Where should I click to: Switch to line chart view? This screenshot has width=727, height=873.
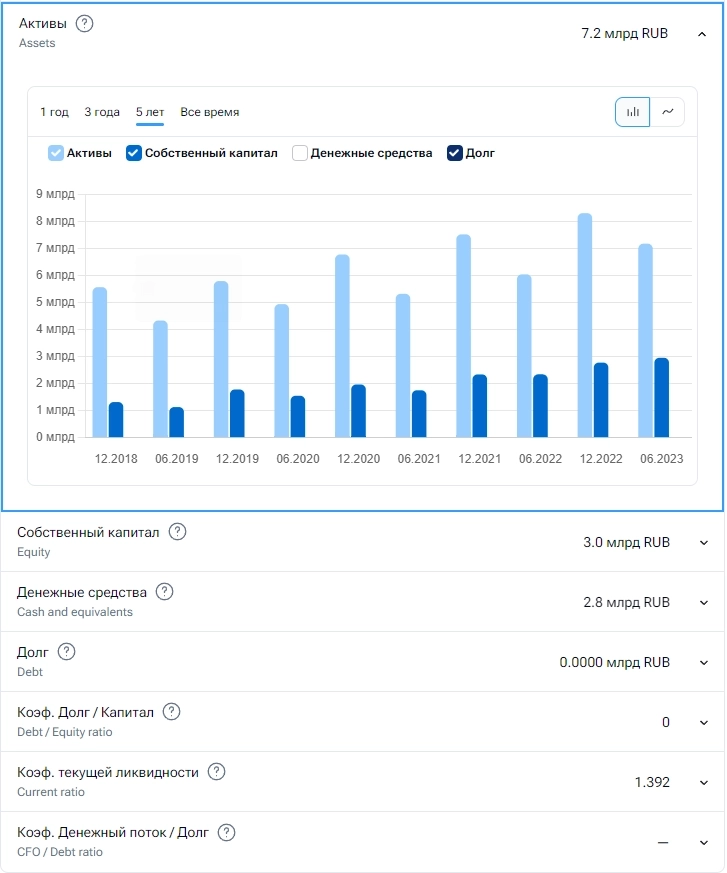668,112
